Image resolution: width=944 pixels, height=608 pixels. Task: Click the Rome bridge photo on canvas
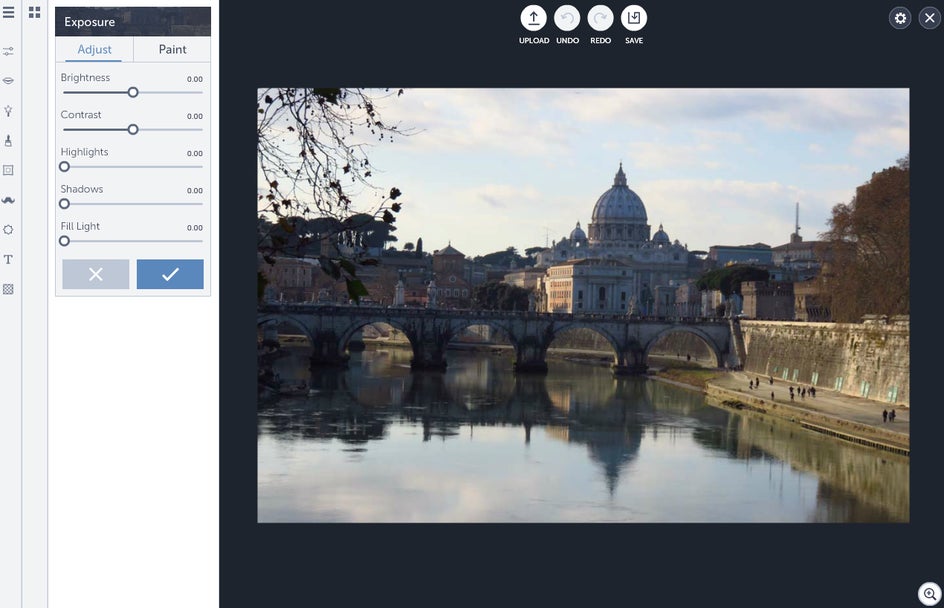583,305
